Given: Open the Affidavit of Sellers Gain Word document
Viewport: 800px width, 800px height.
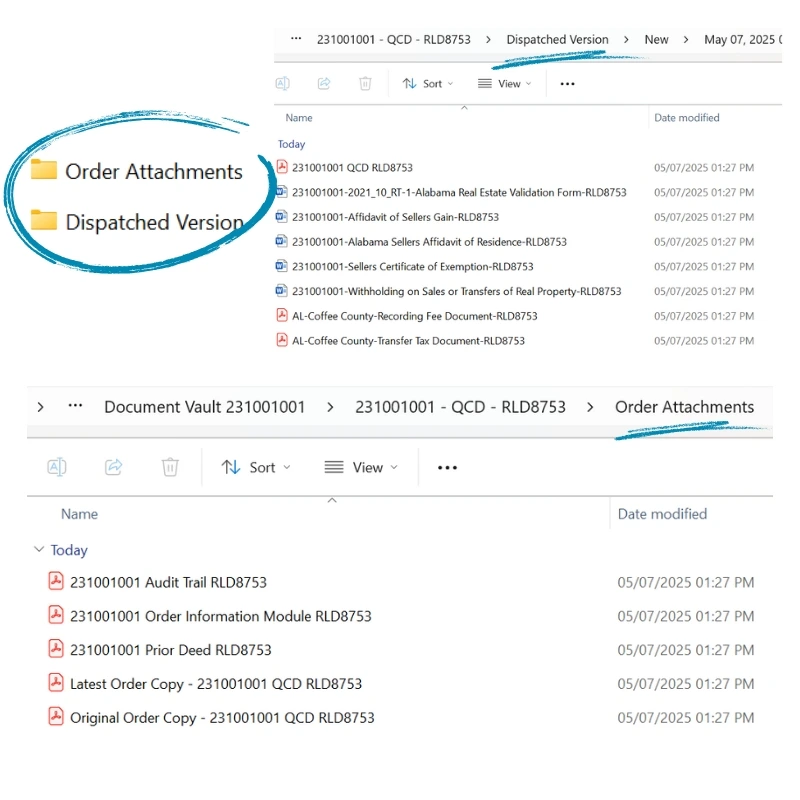Looking at the screenshot, I should click(x=395, y=217).
